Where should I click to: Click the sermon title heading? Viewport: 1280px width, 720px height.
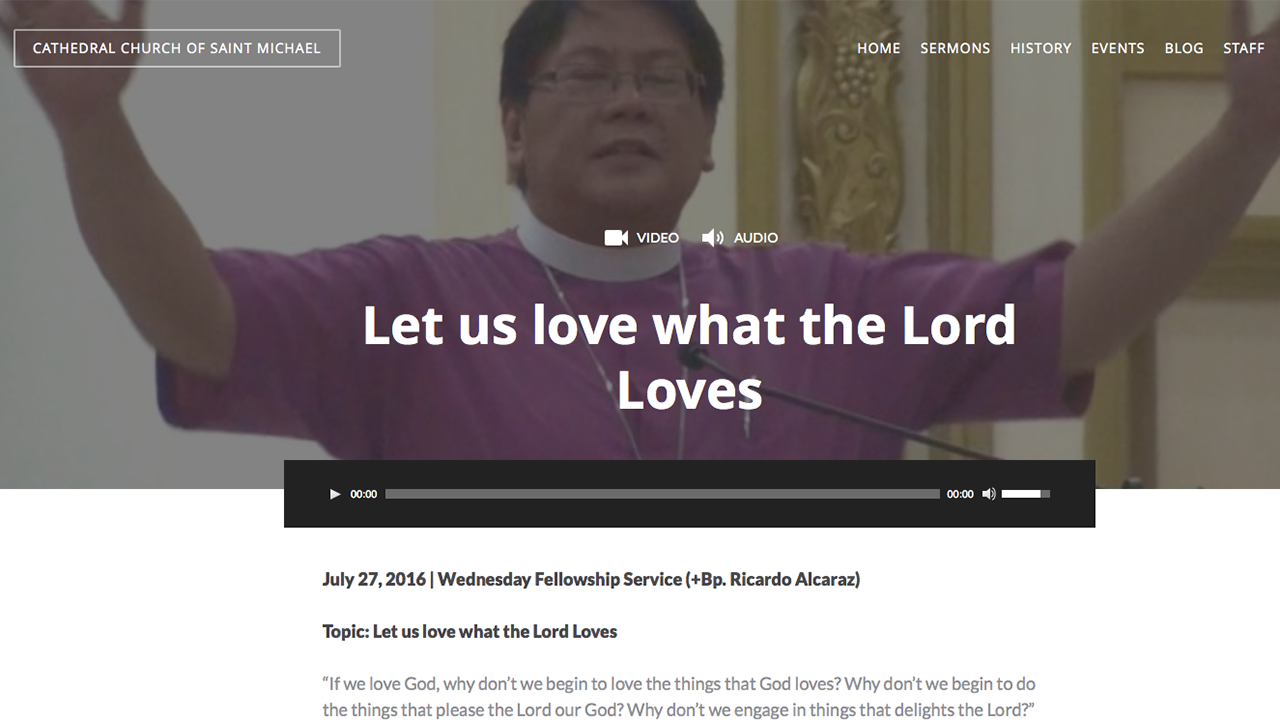(x=689, y=357)
